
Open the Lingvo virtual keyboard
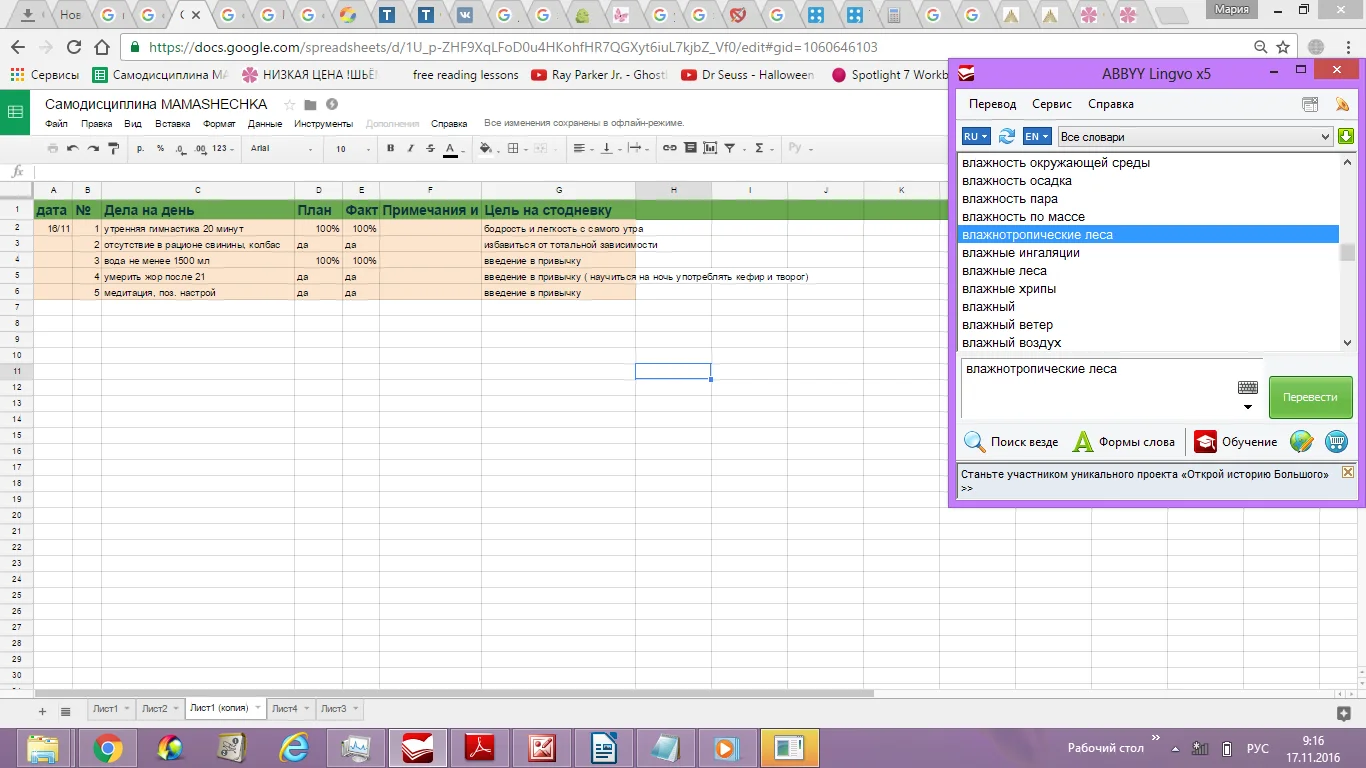(x=1247, y=388)
